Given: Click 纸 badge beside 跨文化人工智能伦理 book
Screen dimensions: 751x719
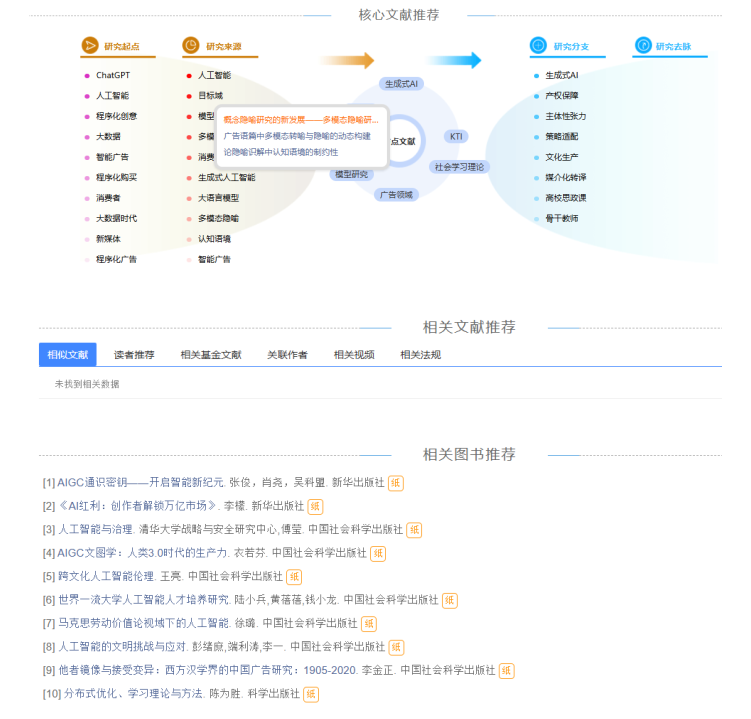Looking at the screenshot, I should (x=294, y=576).
